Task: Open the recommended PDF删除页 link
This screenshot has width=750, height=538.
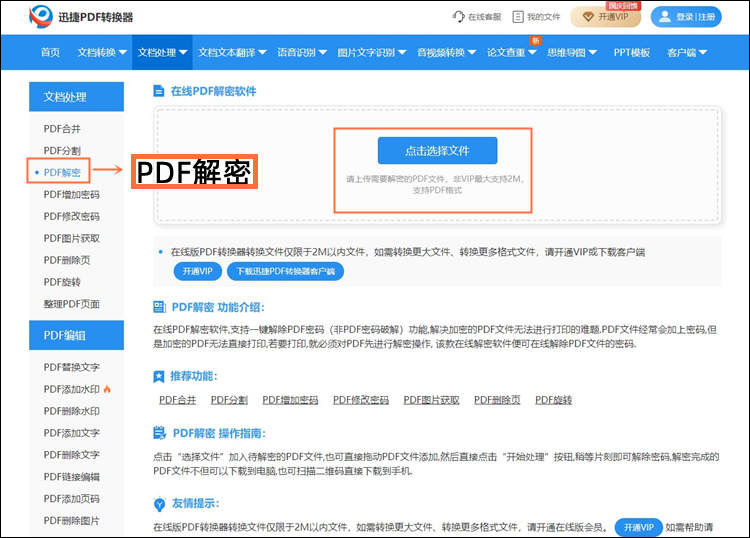Action: [497, 400]
